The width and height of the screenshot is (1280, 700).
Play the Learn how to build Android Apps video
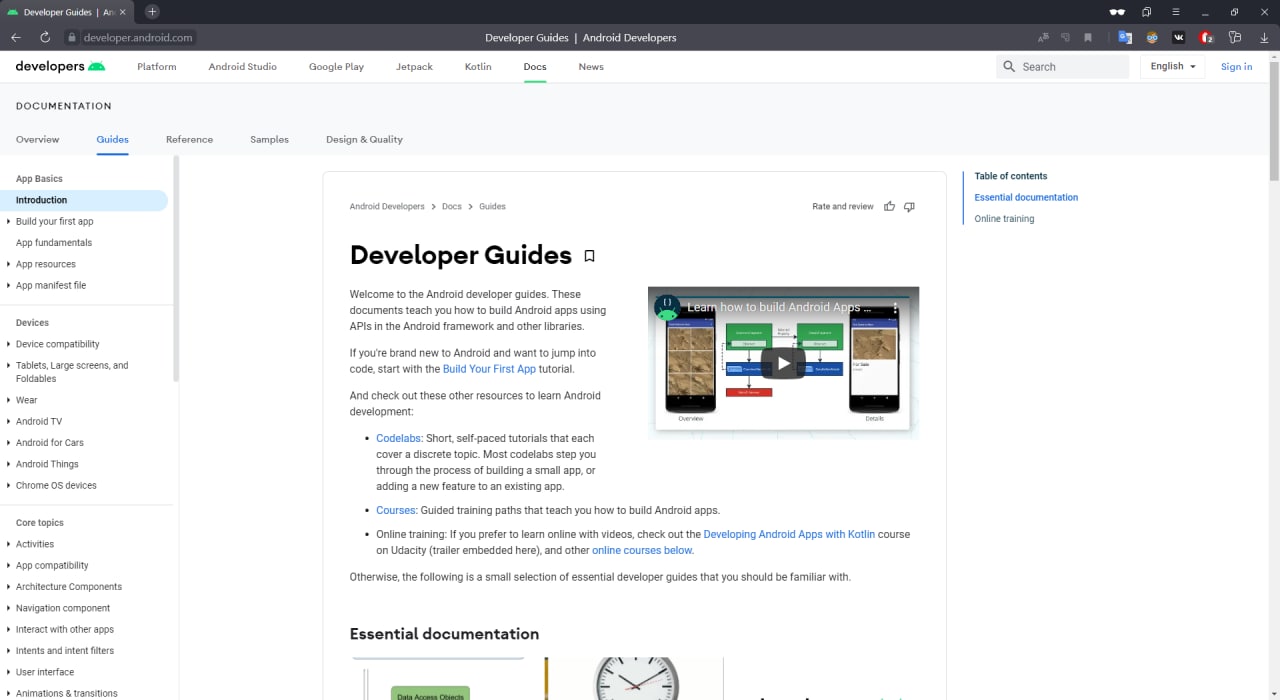(783, 363)
